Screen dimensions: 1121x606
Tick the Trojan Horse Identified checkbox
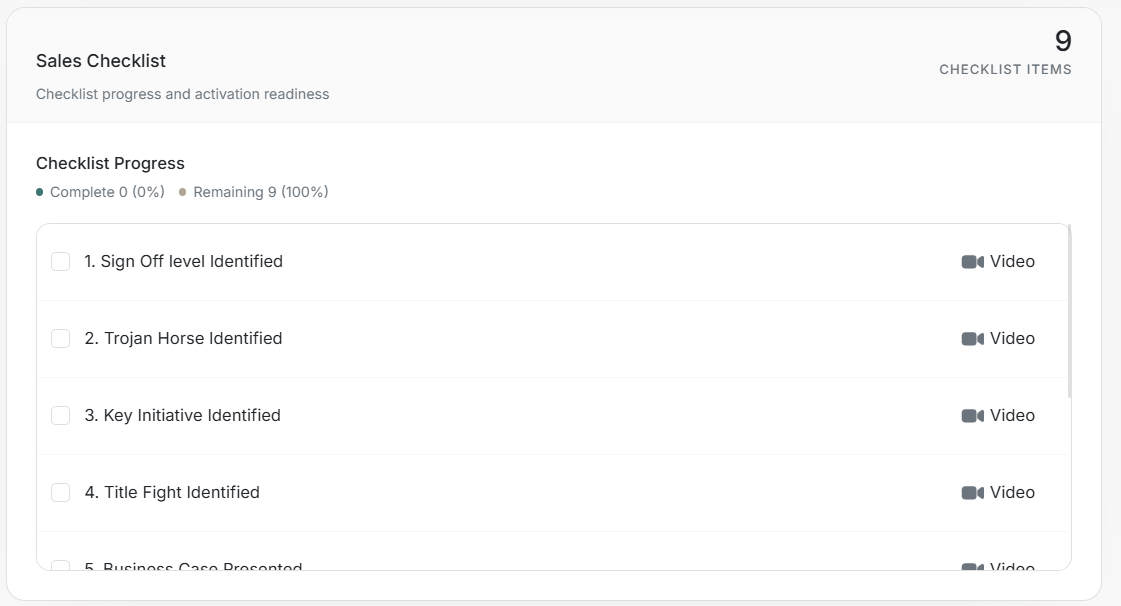click(x=61, y=339)
